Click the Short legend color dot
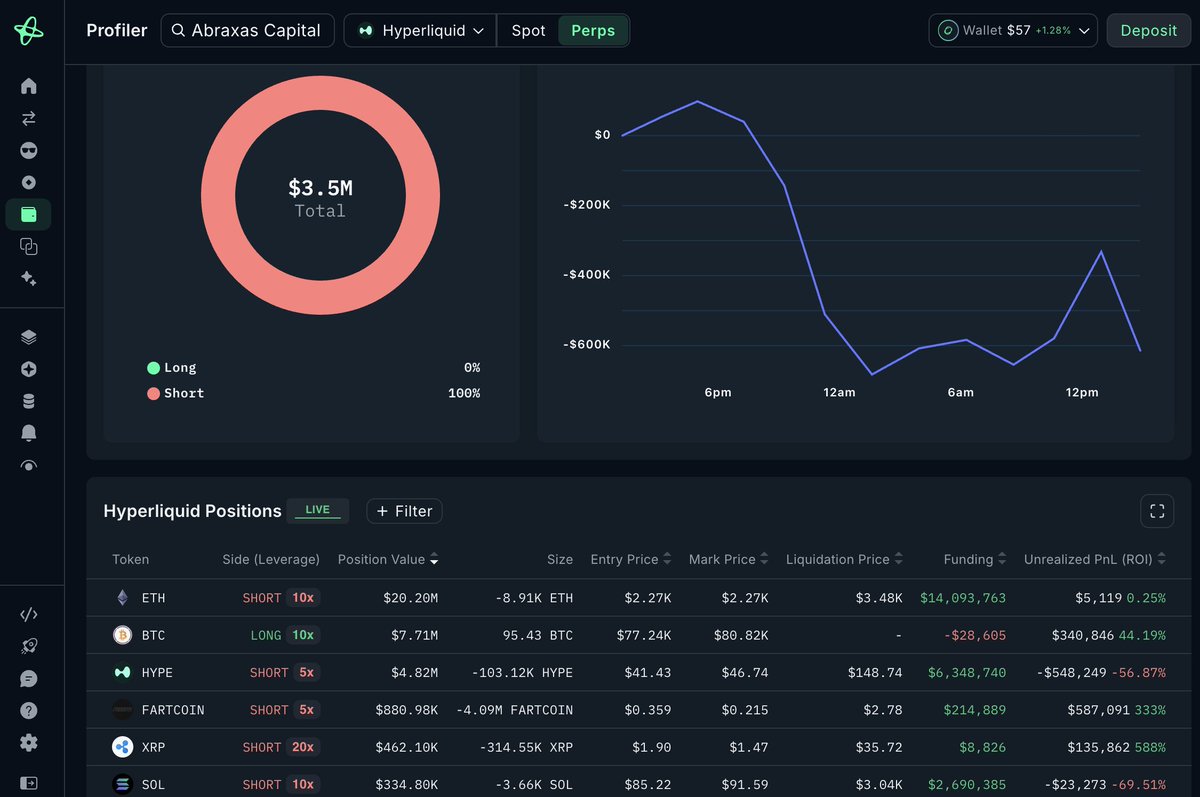Screen dimensions: 1200x797 pos(153,393)
